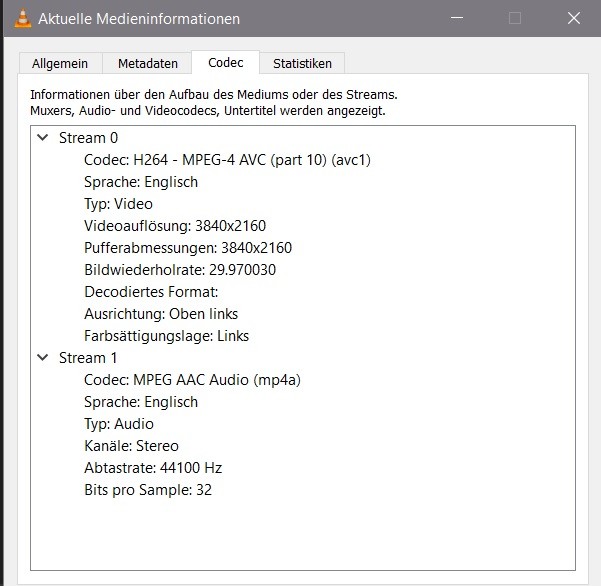The image size is (601, 586).
Task: Select the Codec tab
Action: [x=225, y=62]
